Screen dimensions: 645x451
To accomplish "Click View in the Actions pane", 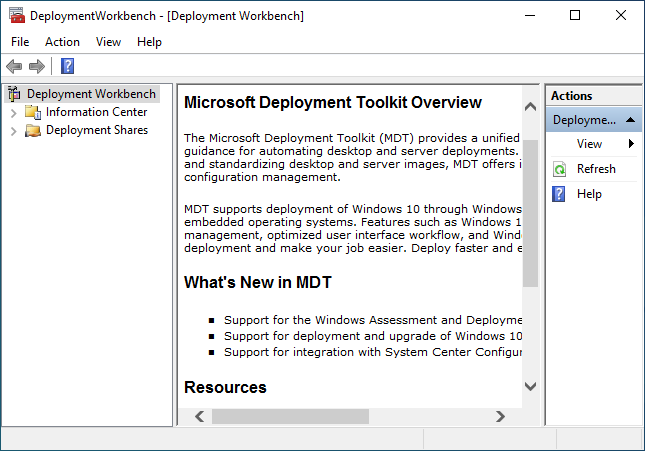I will [589, 144].
